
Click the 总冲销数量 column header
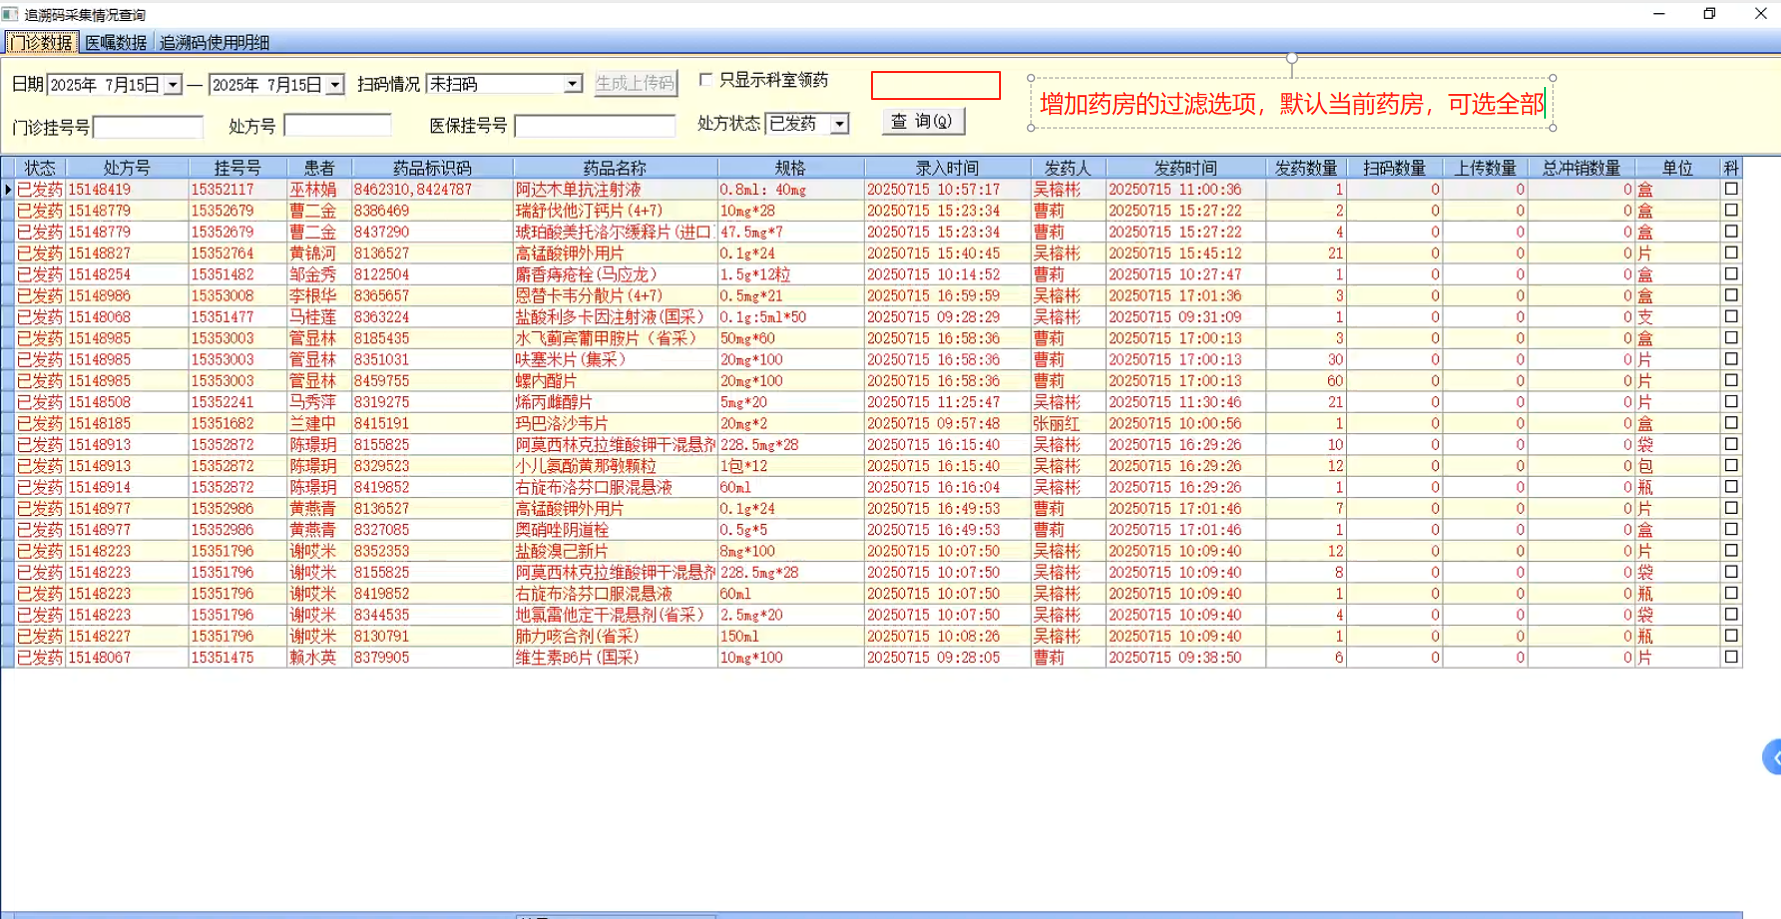point(1580,168)
